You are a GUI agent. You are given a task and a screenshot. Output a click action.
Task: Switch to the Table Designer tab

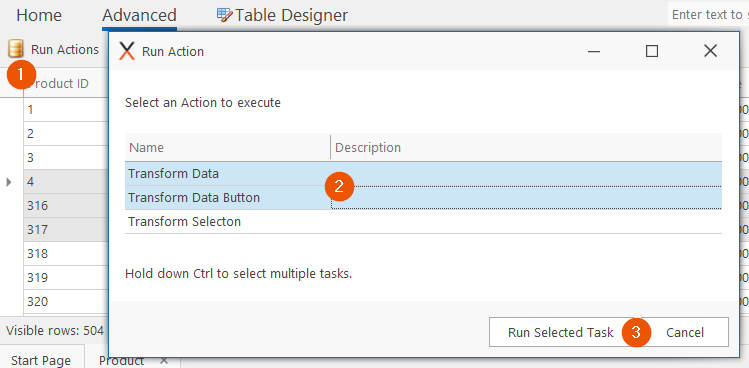(282, 15)
